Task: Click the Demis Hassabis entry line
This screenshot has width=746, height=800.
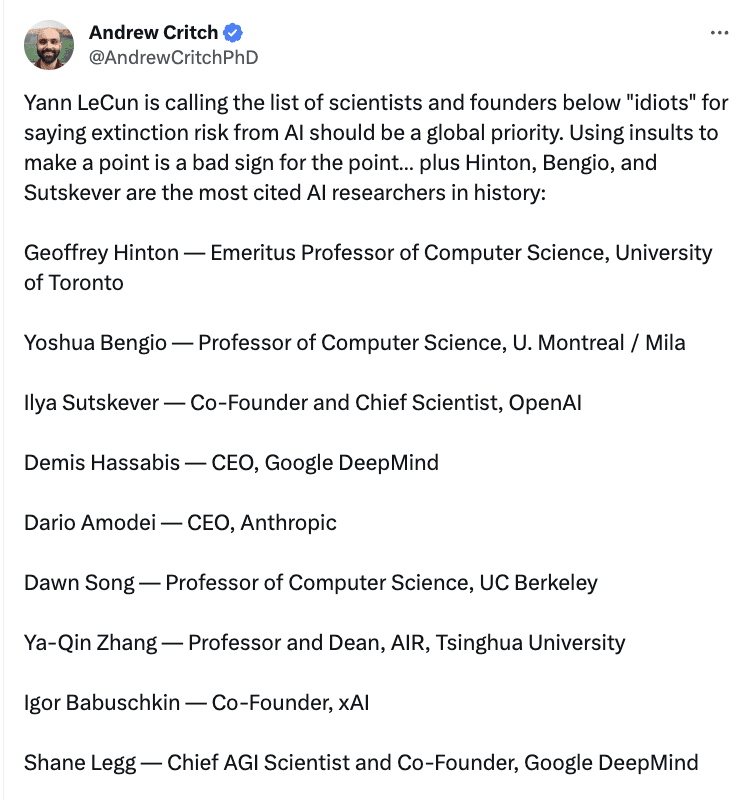Action: [231, 463]
